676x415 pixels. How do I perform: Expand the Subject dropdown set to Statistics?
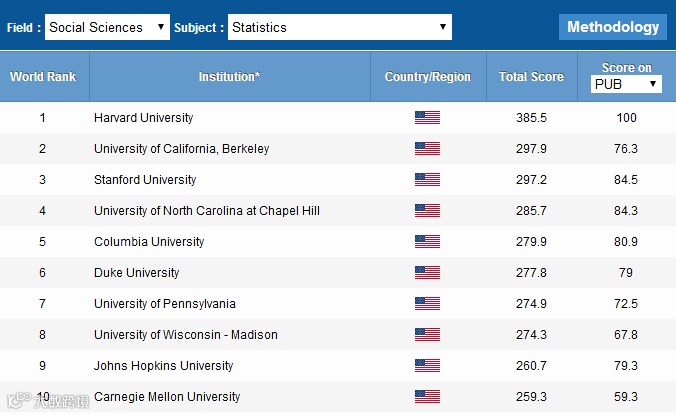point(339,28)
